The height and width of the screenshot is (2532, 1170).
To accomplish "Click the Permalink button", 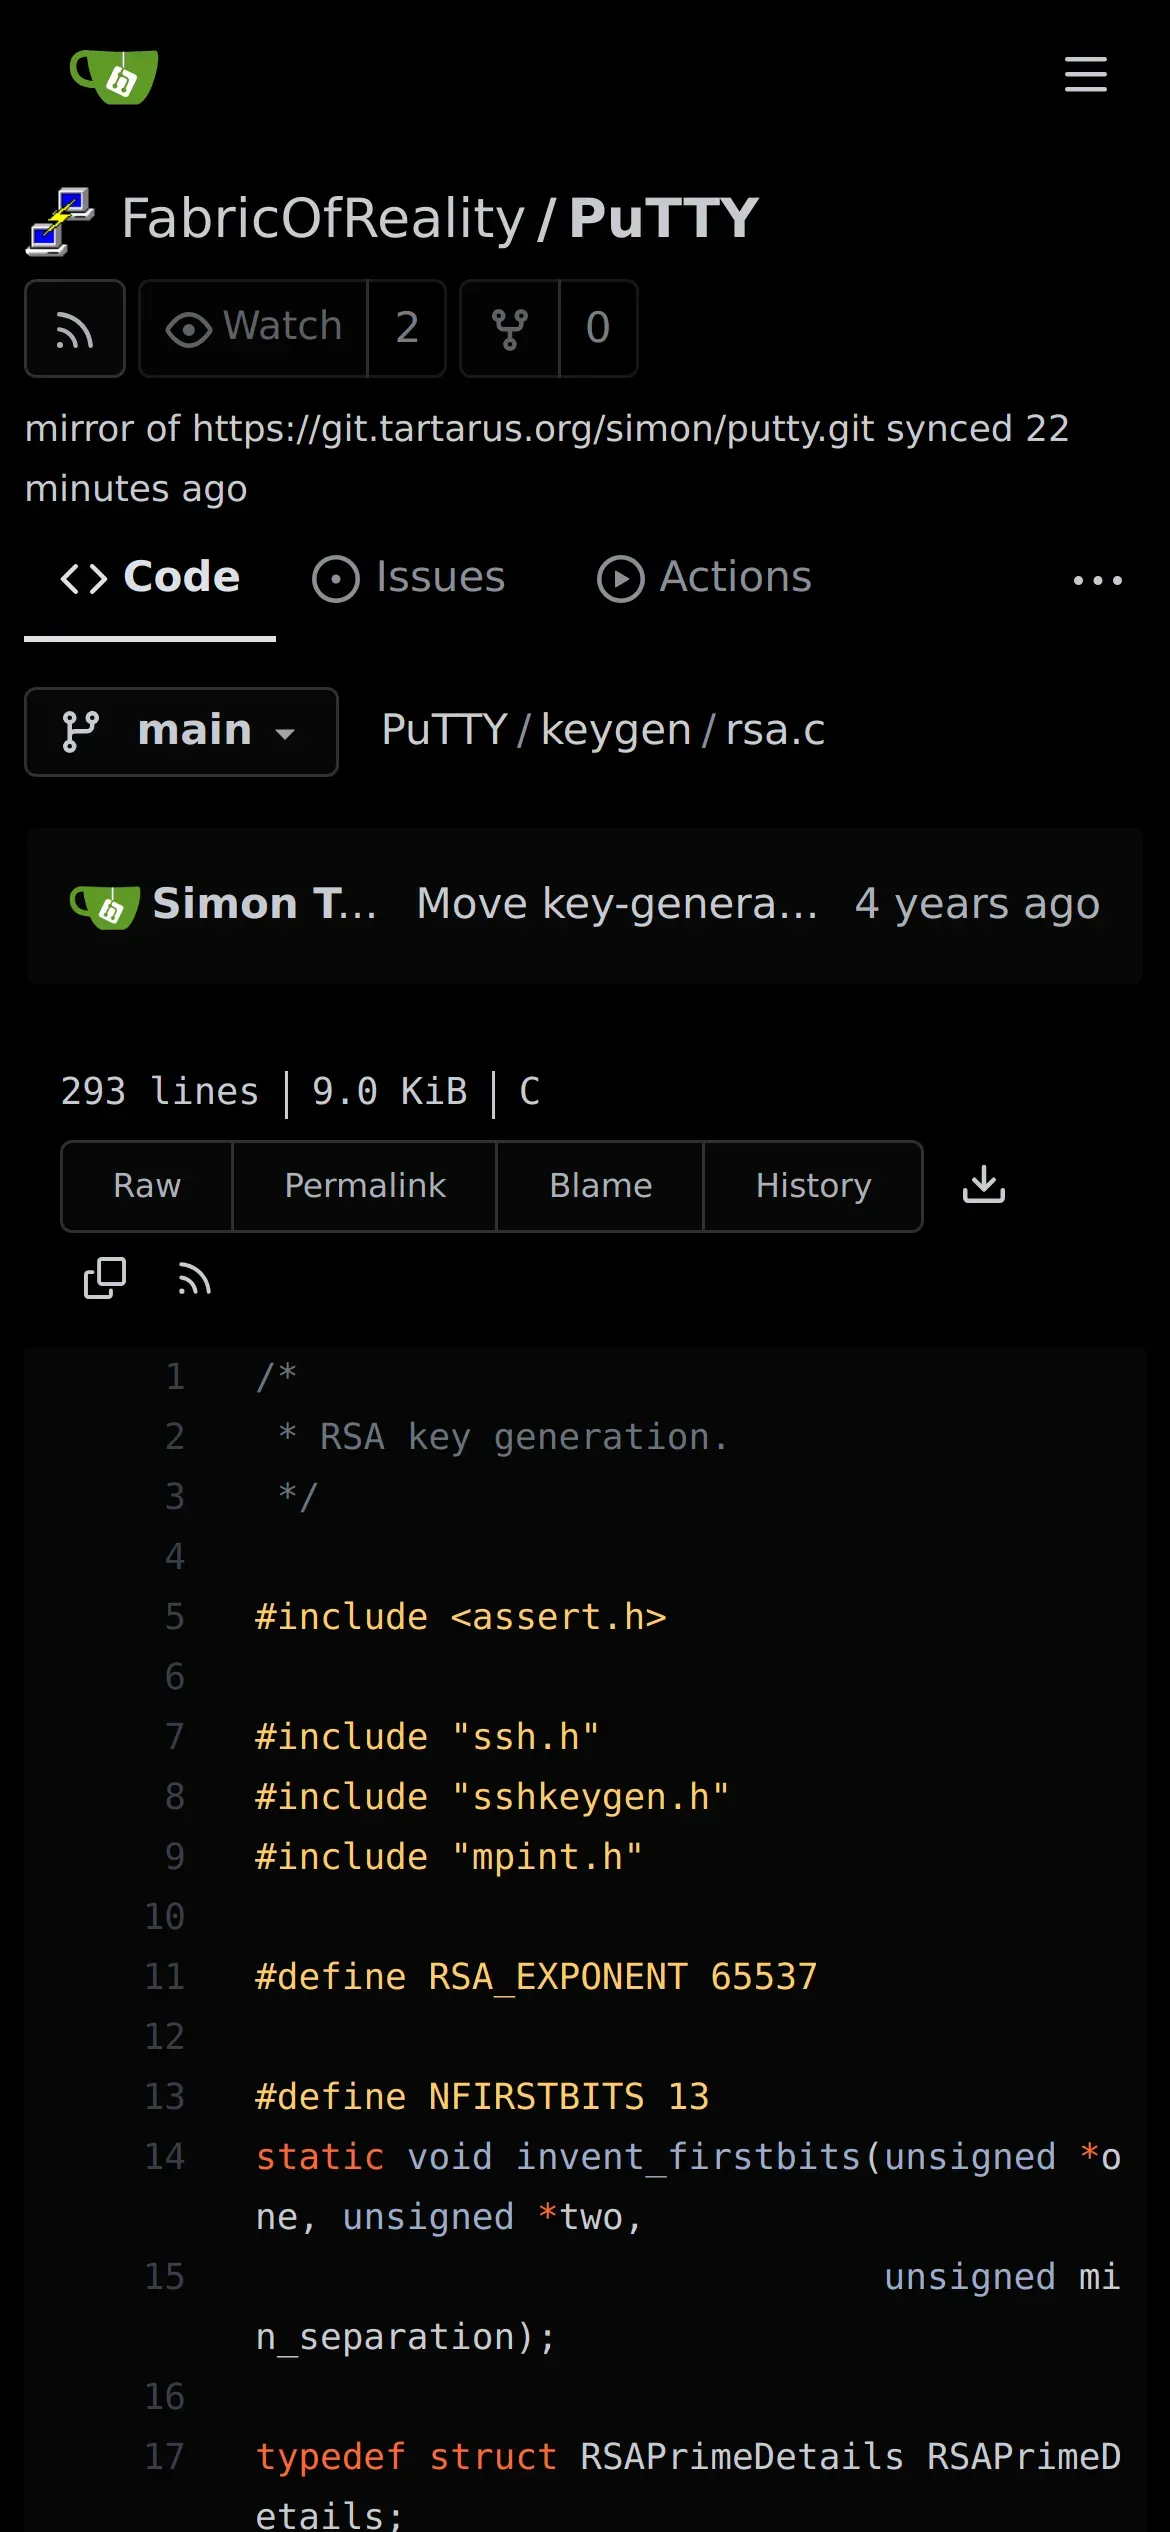I will pyautogui.click(x=365, y=1186).
